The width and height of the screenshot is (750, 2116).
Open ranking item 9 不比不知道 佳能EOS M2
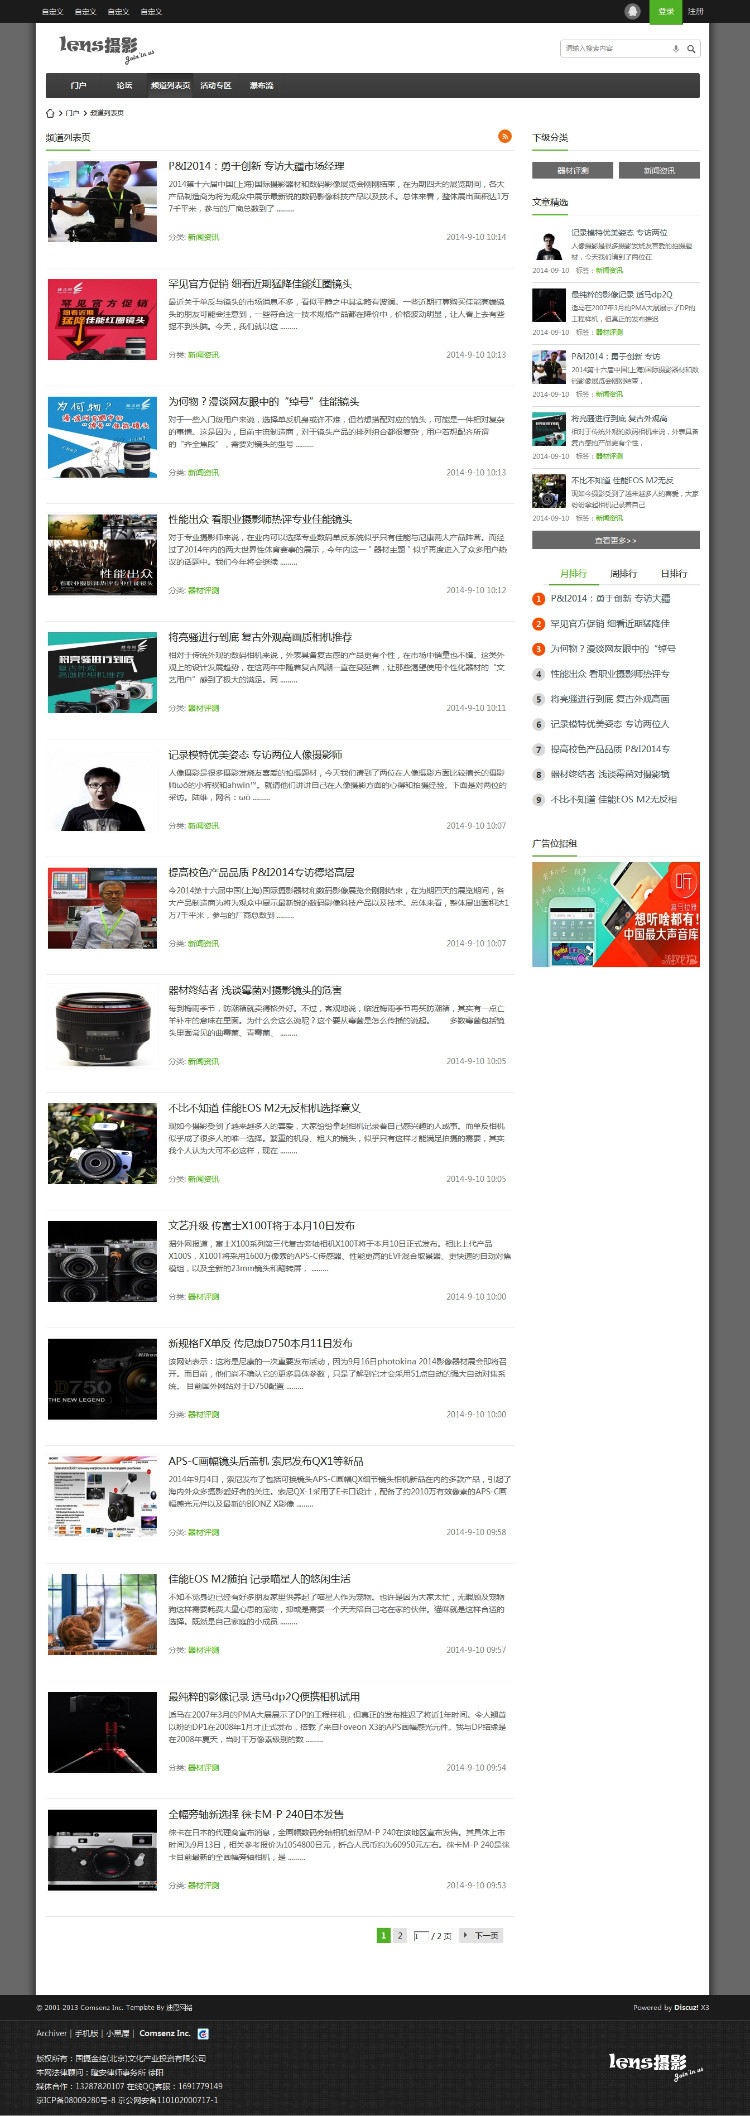click(x=613, y=799)
